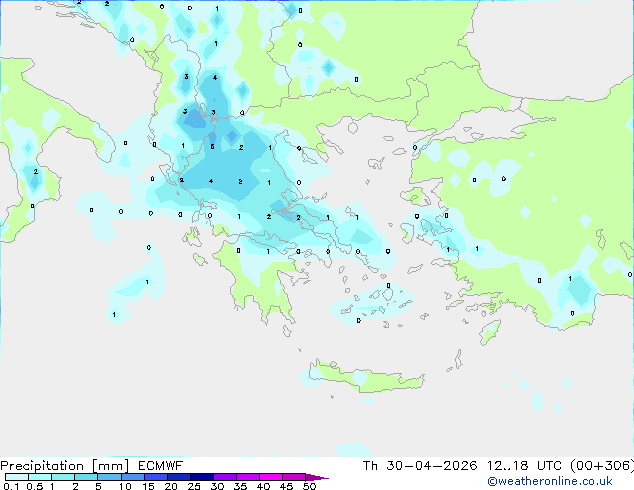Click the legend label '0.5'

[34, 486]
